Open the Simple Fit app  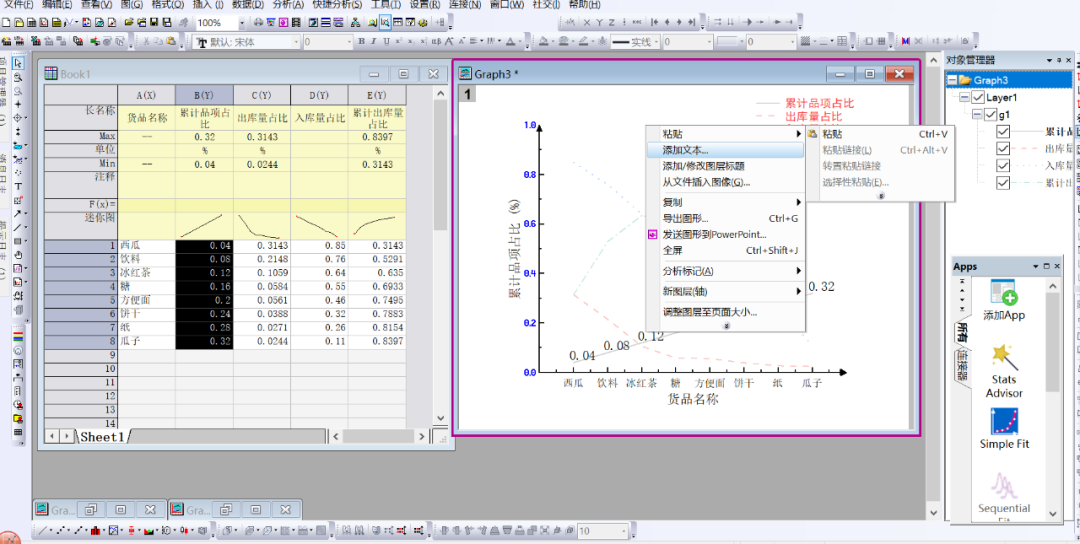point(1004,429)
